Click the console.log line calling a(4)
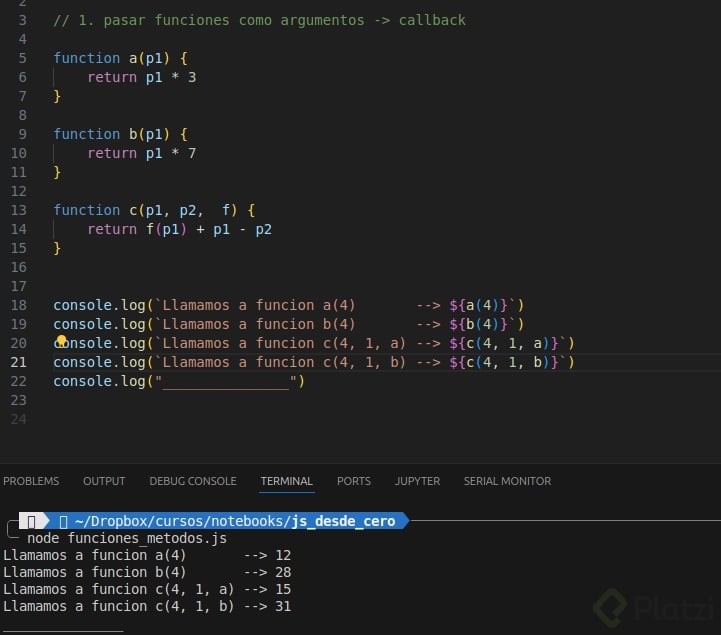Image resolution: width=721 pixels, height=635 pixels. coord(288,305)
